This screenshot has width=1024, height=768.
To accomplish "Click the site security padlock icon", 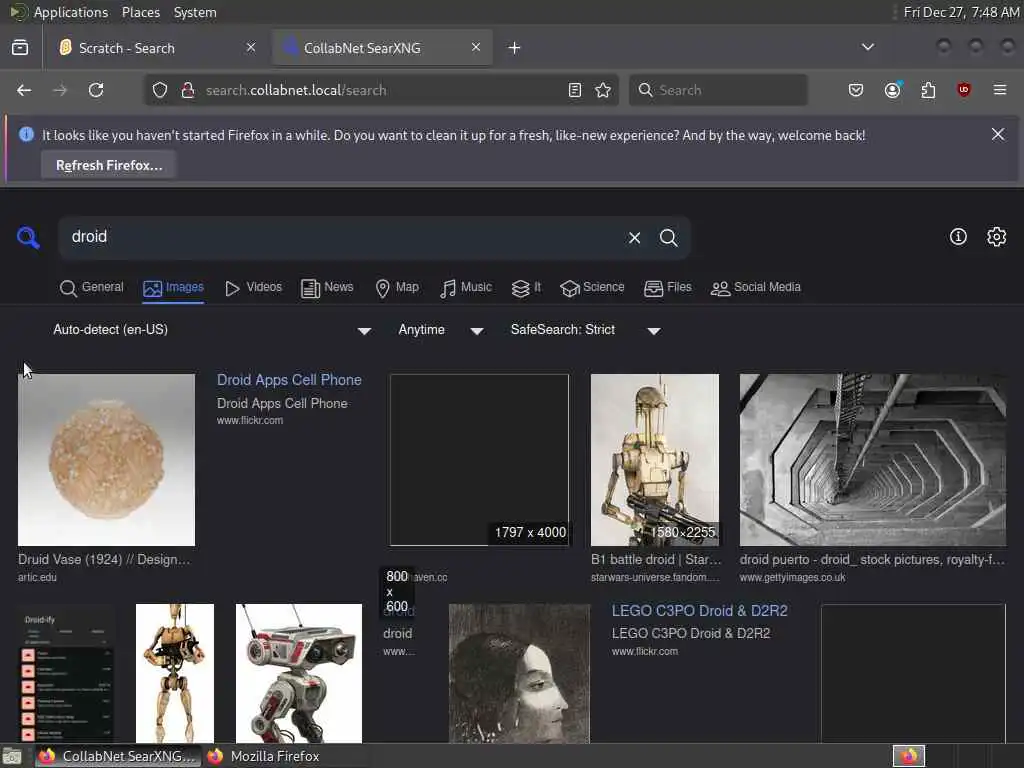I will pyautogui.click(x=188, y=90).
